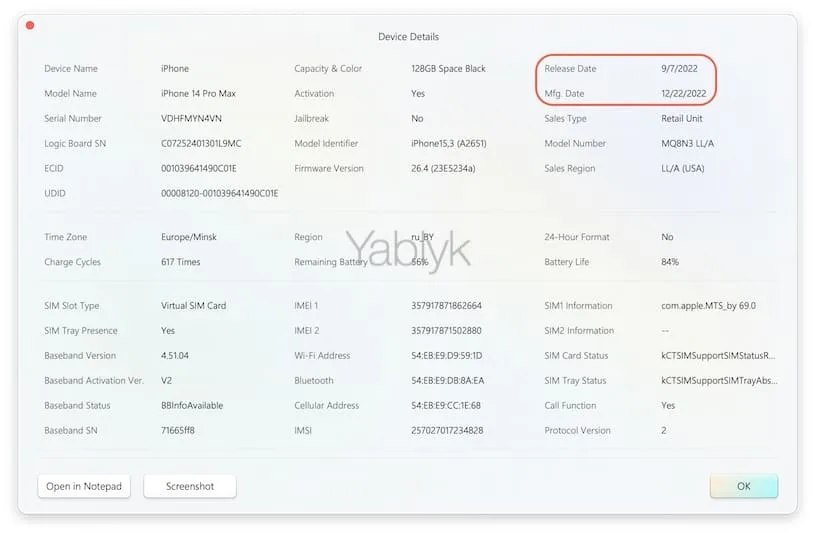Click the Release Date value 9/7/2022
This screenshot has width=815, height=535.
click(x=679, y=69)
